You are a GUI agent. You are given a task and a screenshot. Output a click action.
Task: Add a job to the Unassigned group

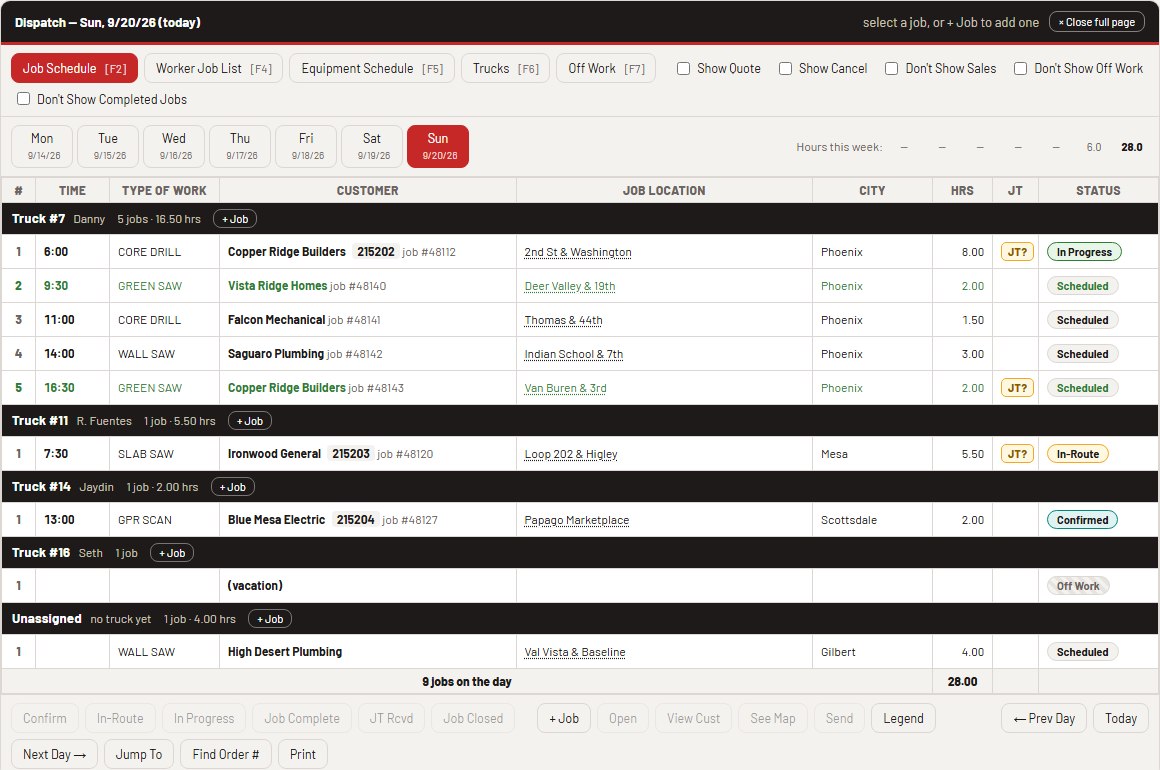tap(270, 619)
